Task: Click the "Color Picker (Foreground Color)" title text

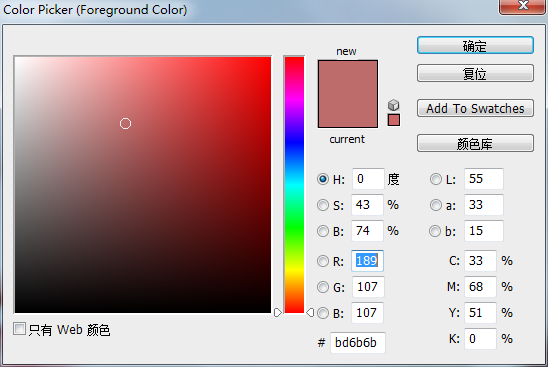Action: tap(95, 10)
